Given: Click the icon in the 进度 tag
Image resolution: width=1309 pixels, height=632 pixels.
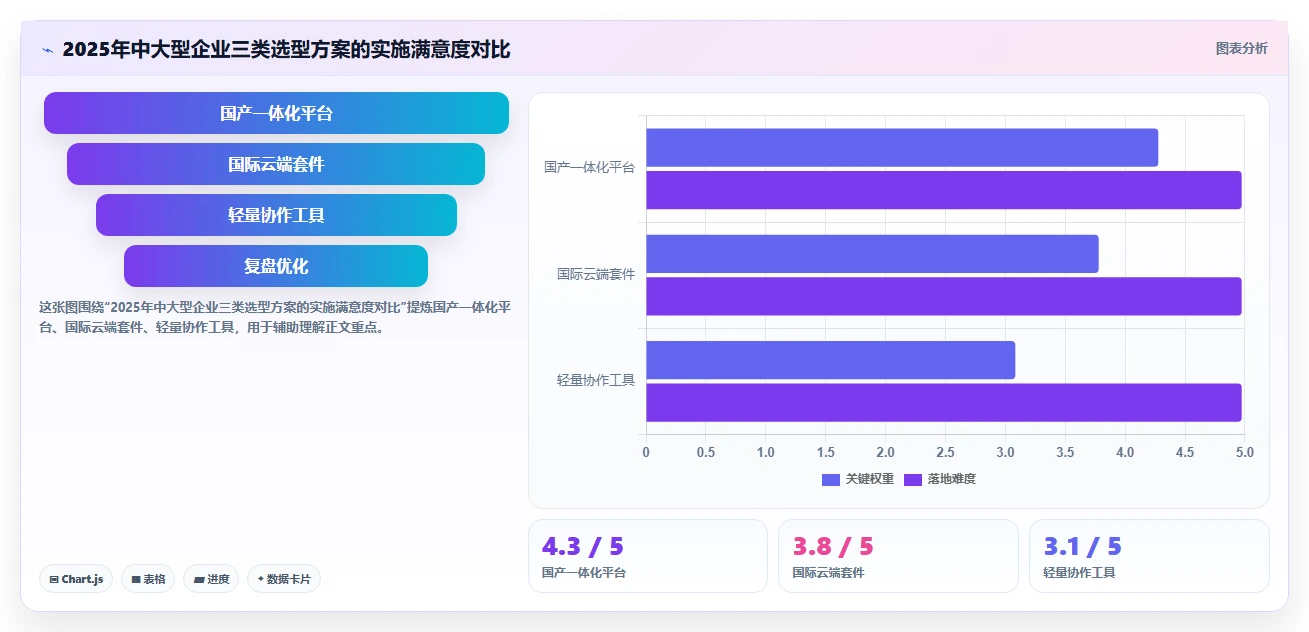Looking at the screenshot, I should [x=199, y=579].
